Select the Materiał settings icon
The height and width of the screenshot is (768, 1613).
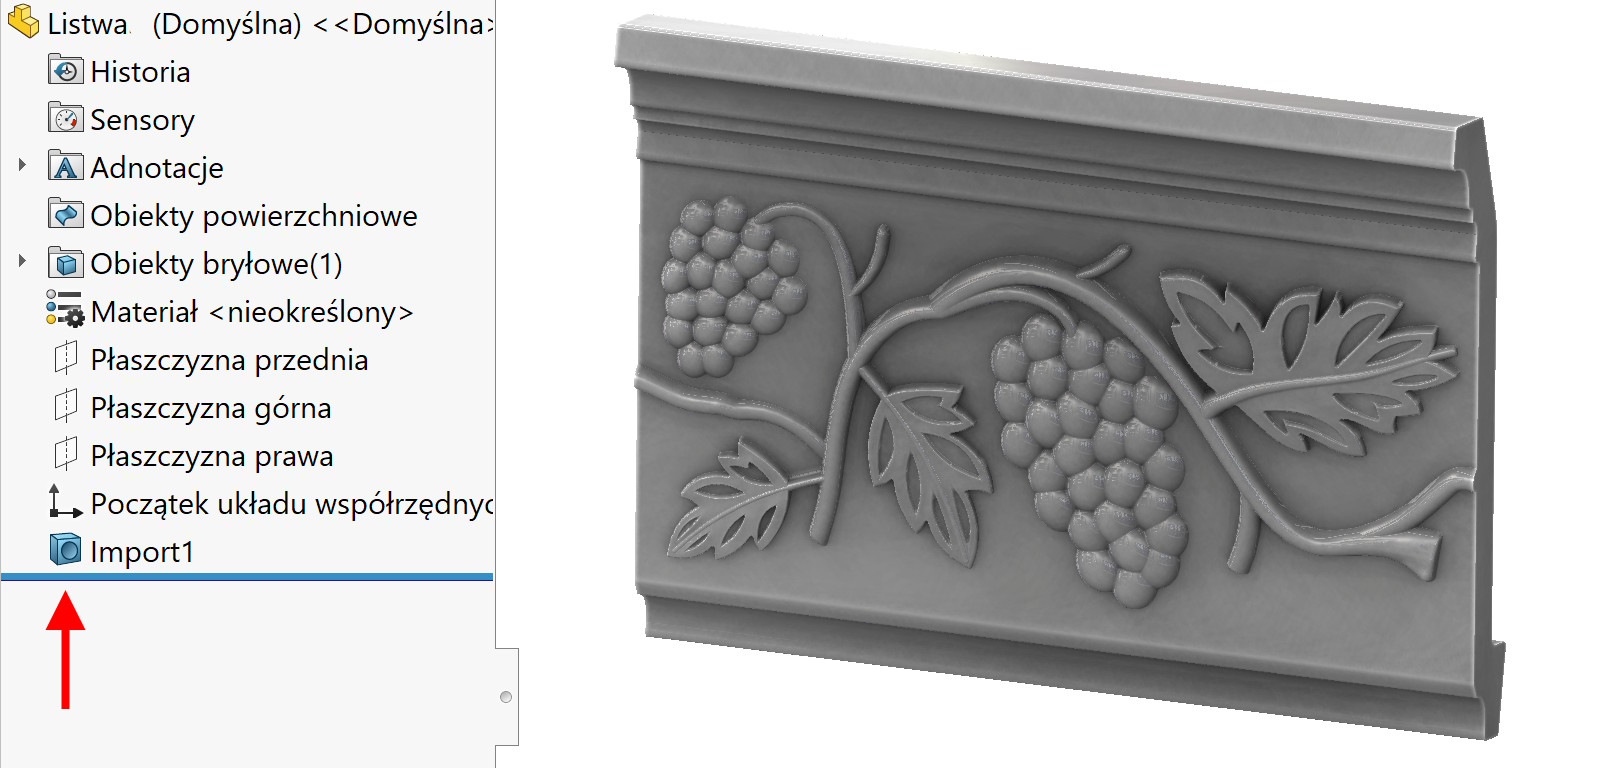66,310
